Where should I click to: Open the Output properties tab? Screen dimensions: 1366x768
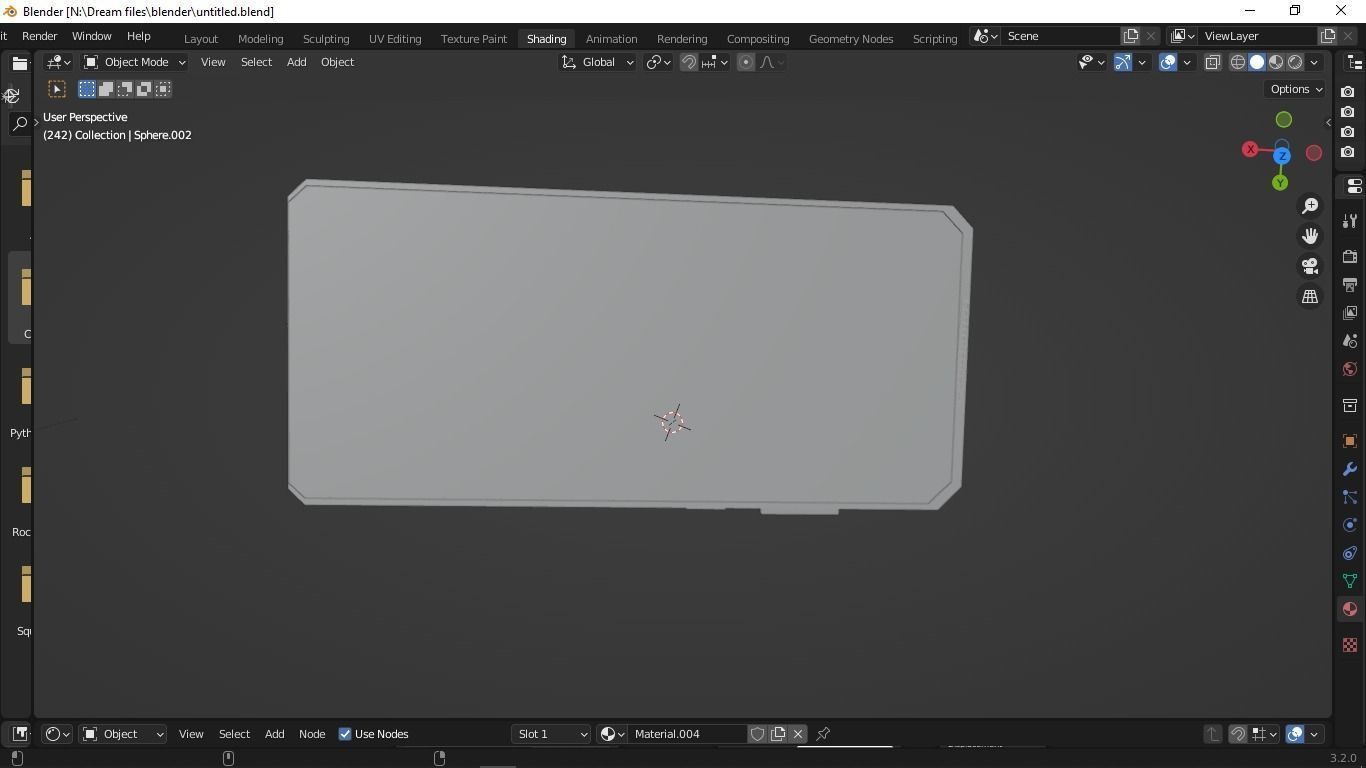click(x=1350, y=285)
